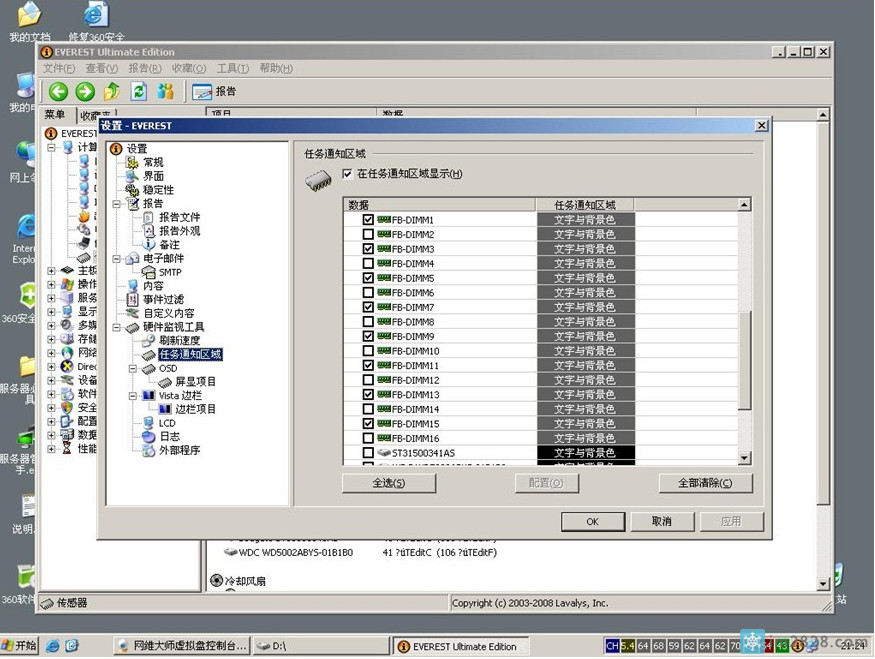This screenshot has height=659, width=875.
Task: Click the ST31500341AS color setting cell
Action: click(585, 453)
